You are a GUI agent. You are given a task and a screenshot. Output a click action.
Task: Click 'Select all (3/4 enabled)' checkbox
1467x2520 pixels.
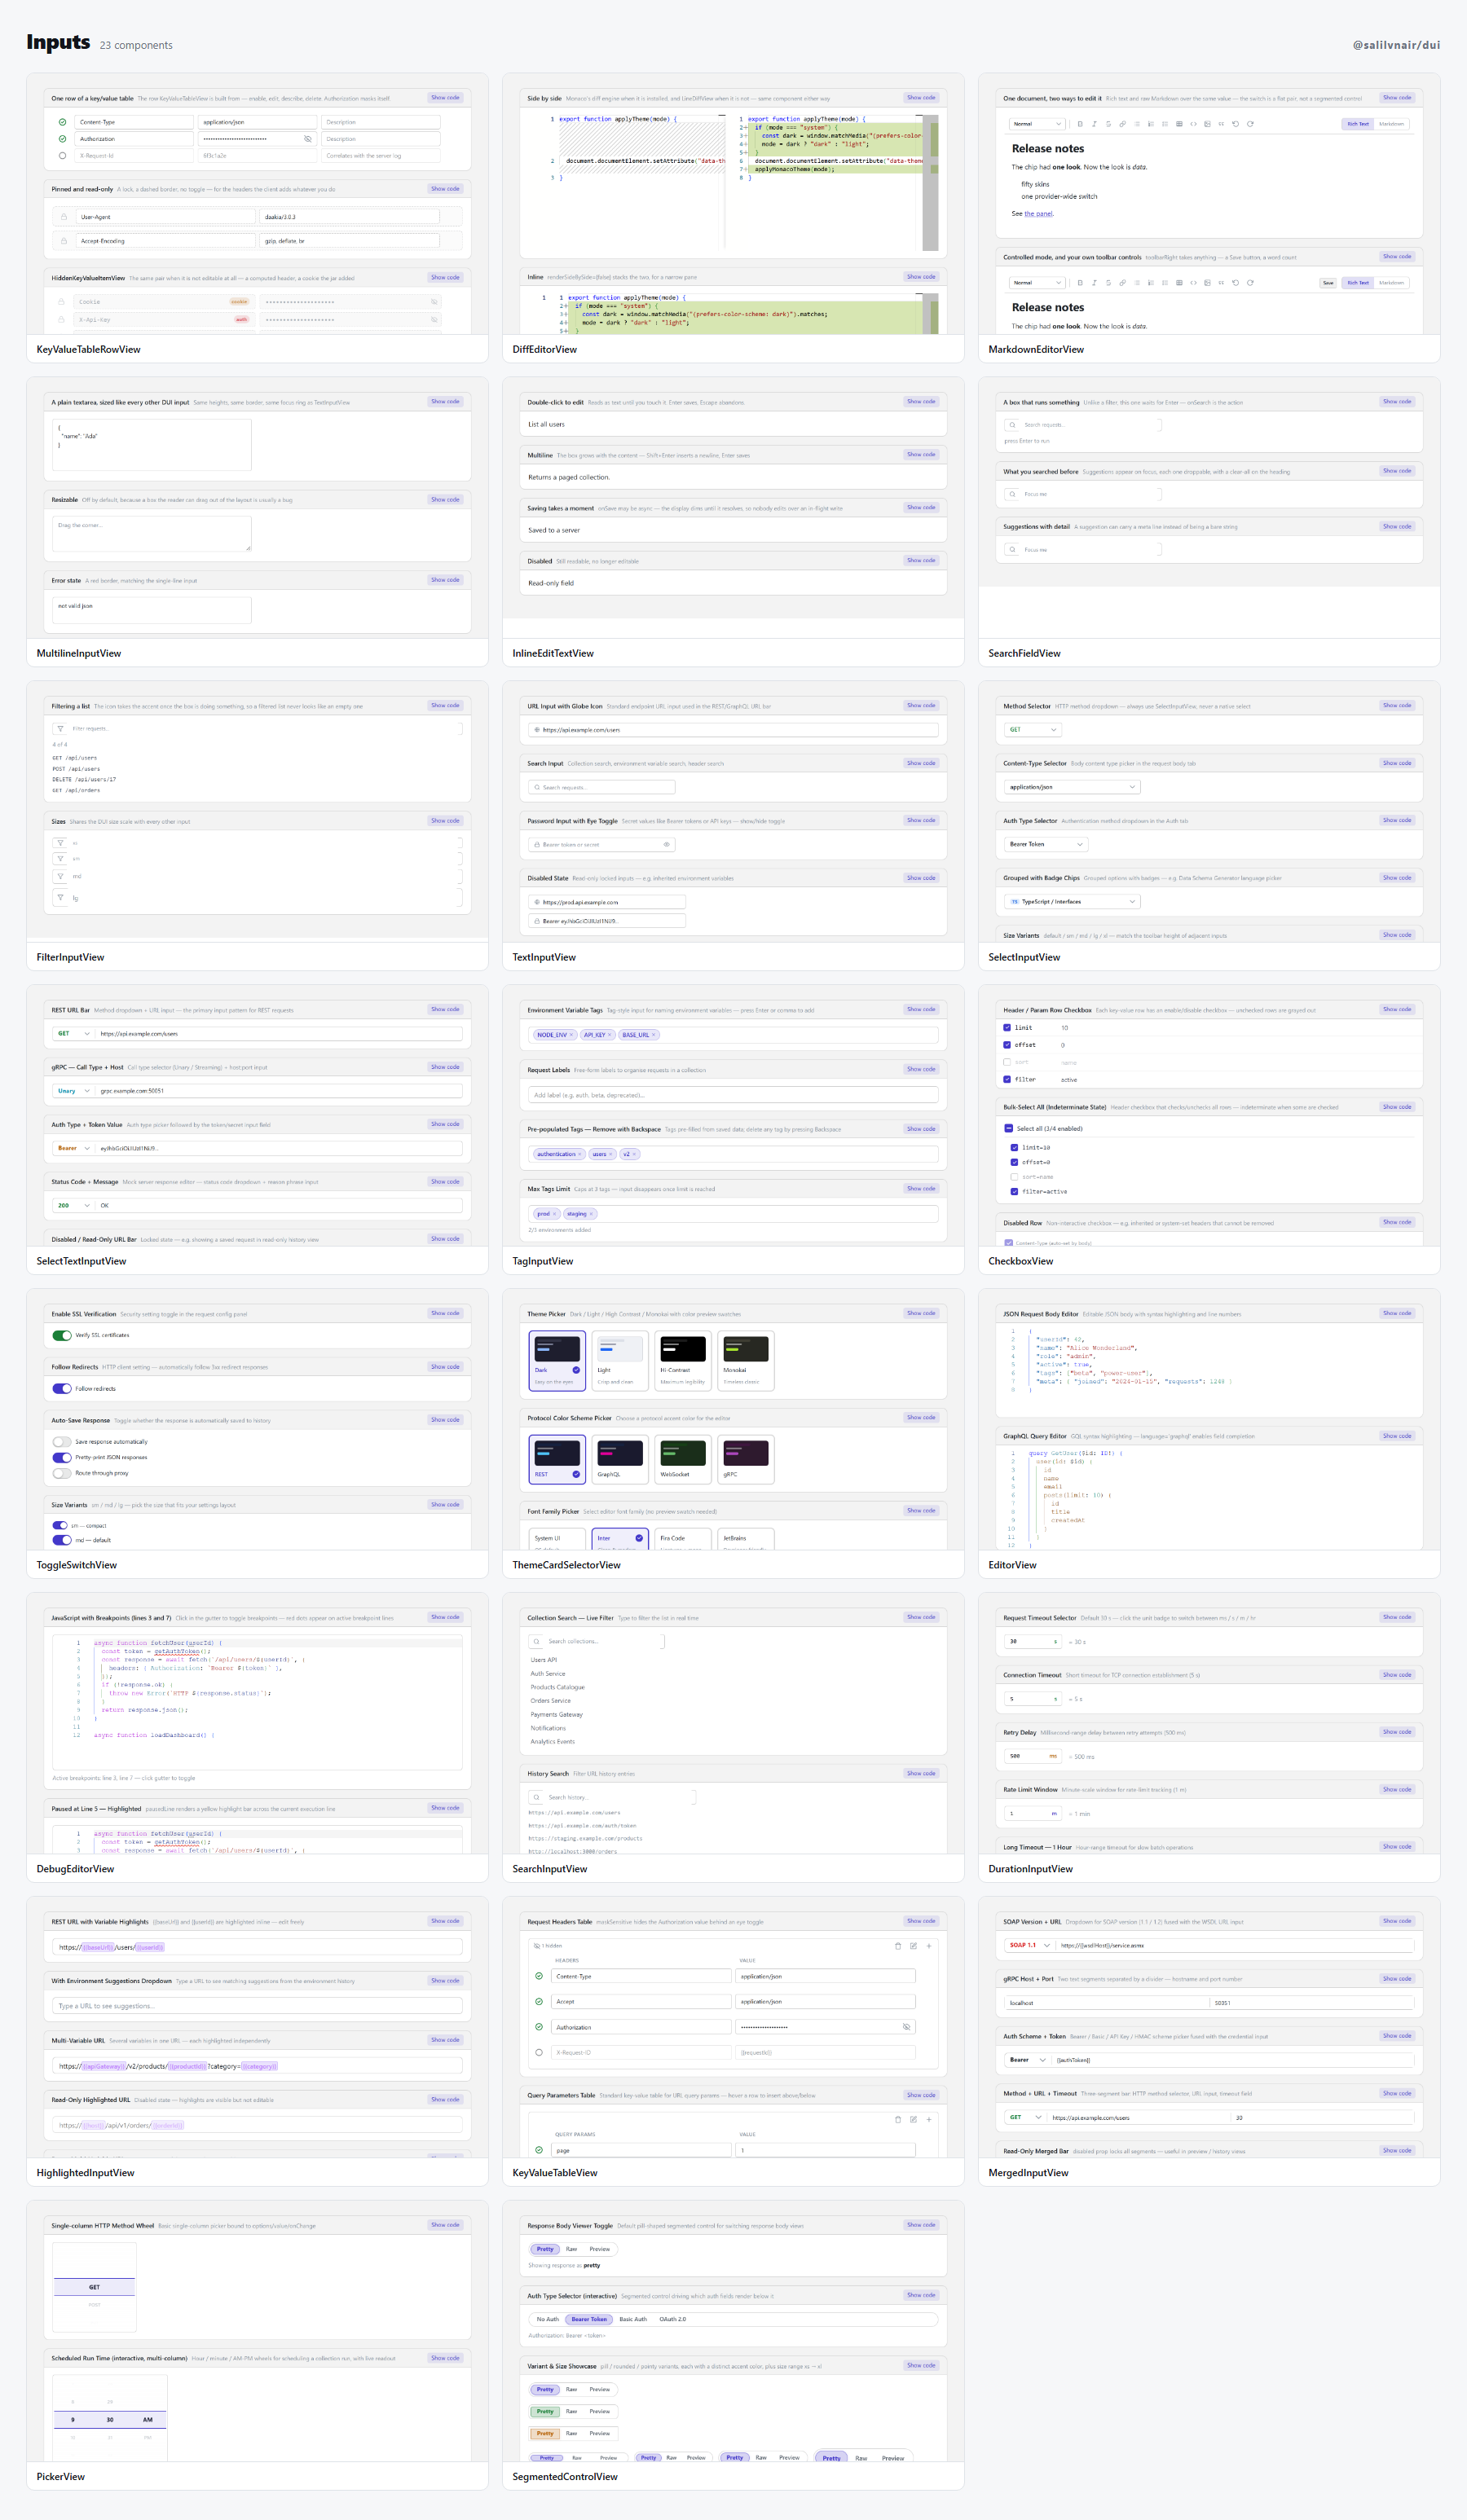click(x=1009, y=1128)
